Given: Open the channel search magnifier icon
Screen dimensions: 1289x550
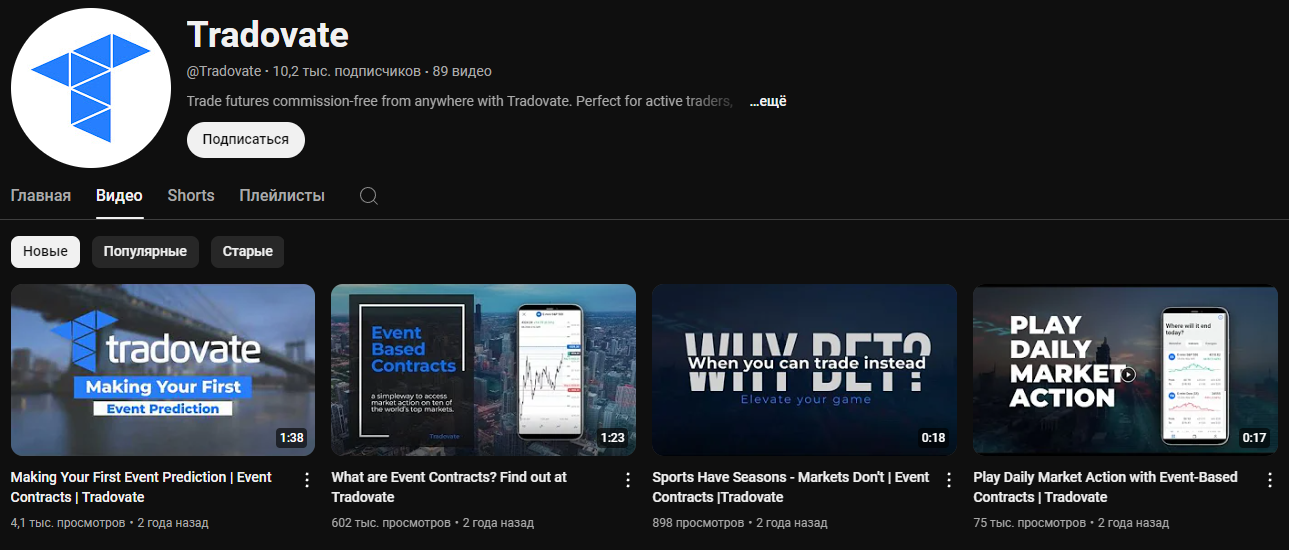Looking at the screenshot, I should pos(368,196).
